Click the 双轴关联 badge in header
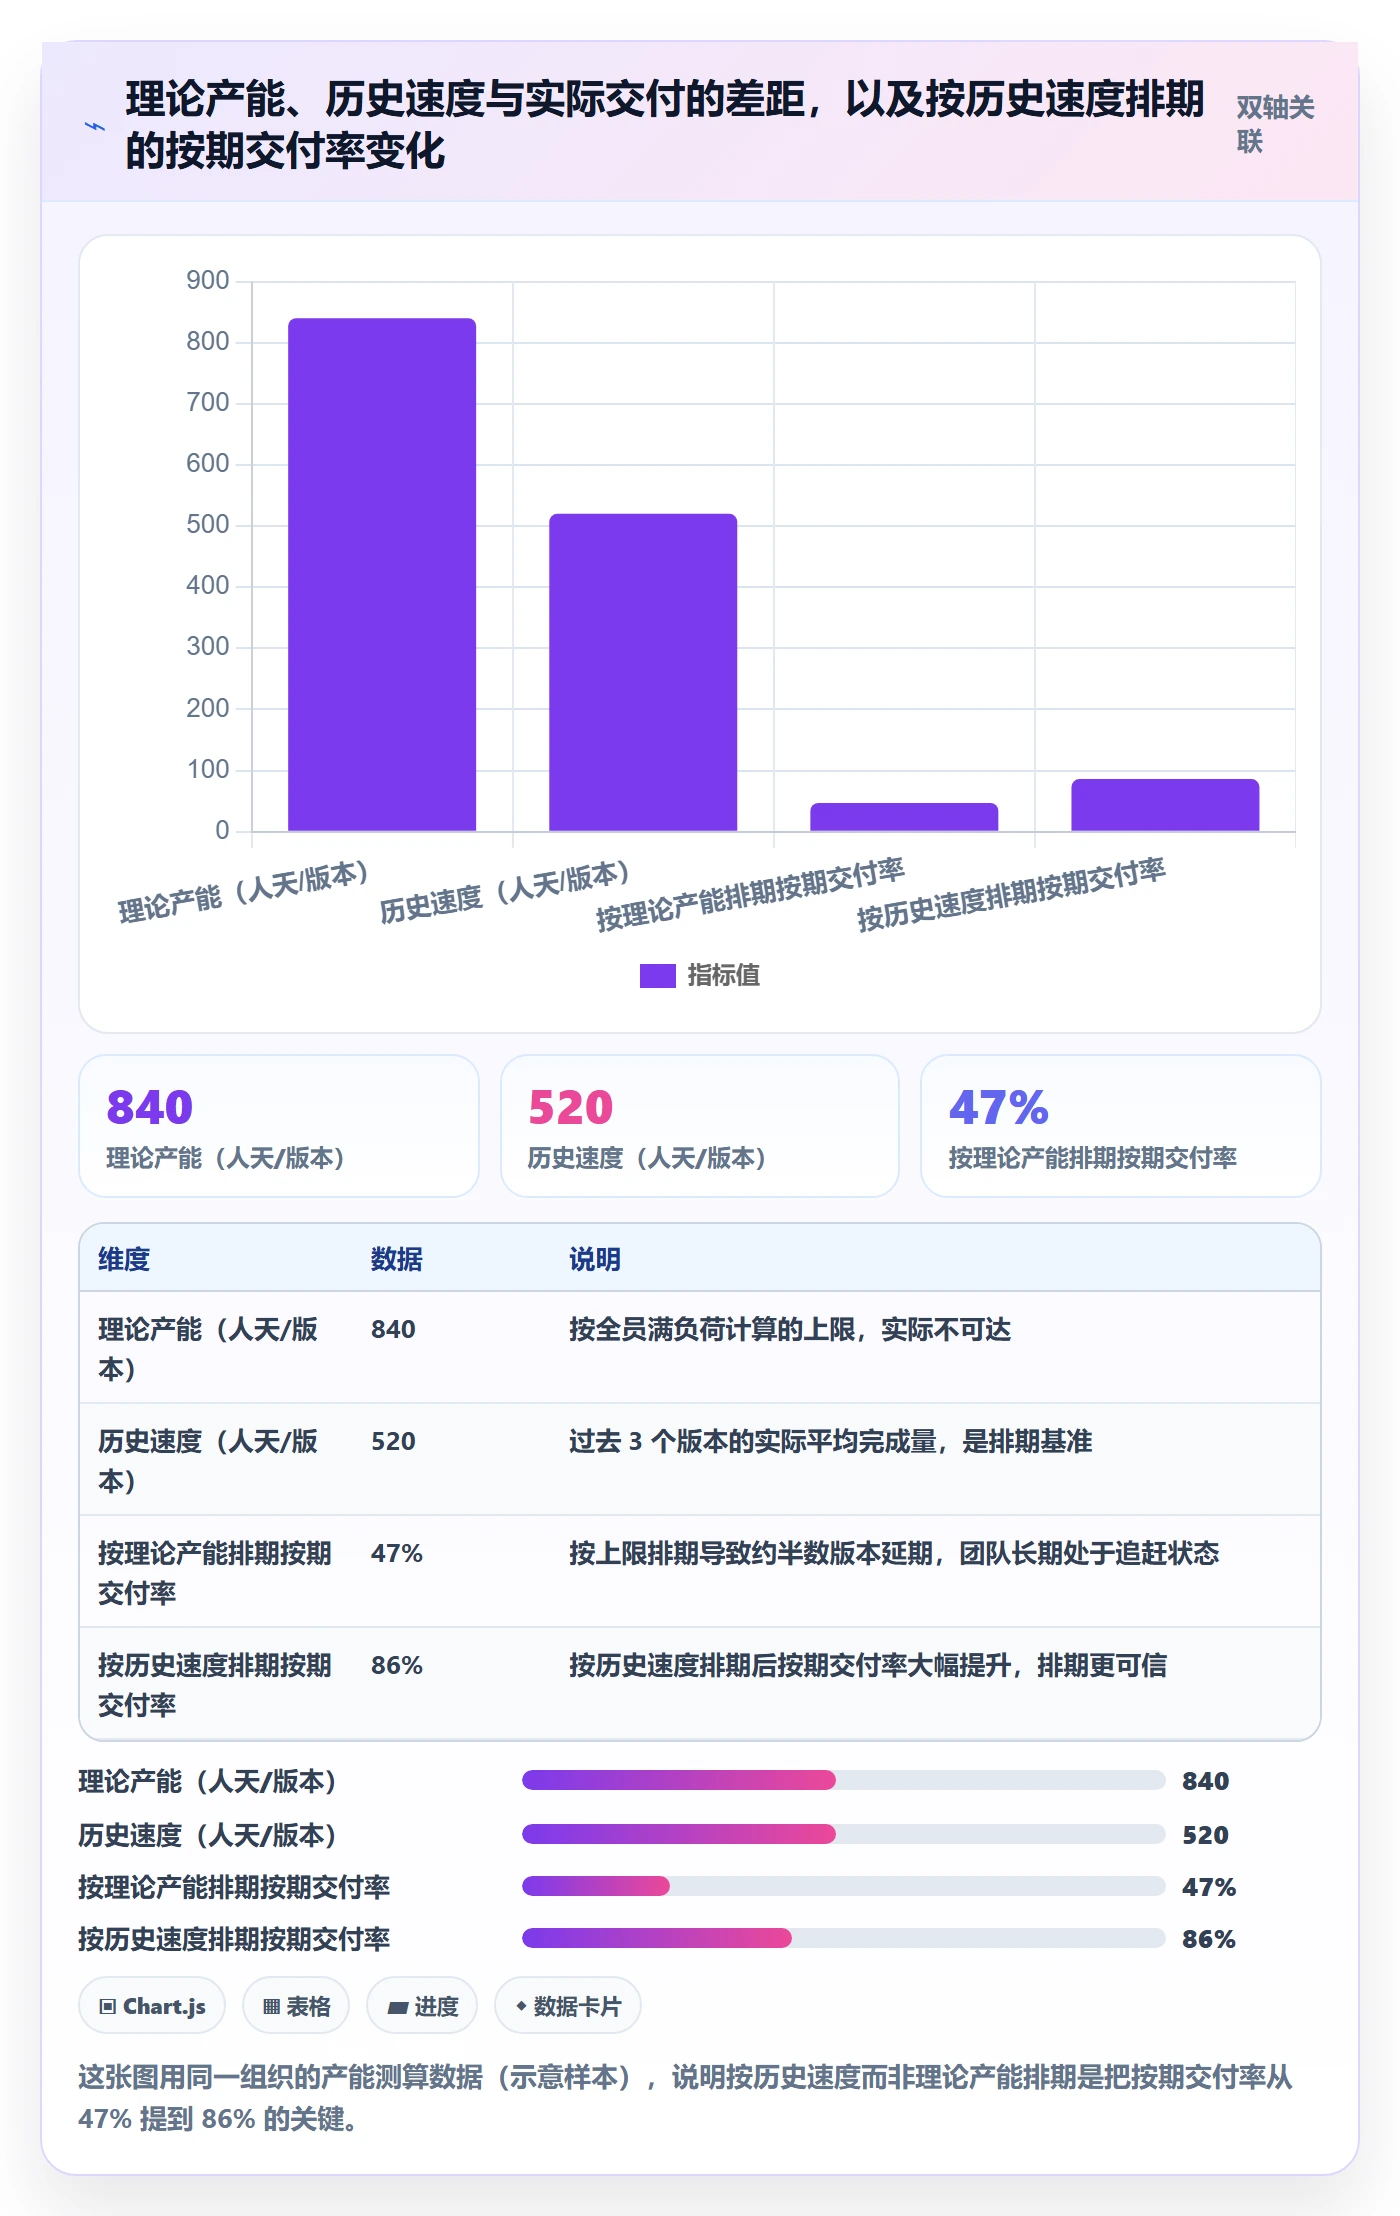The height and width of the screenshot is (2216, 1400). click(x=1276, y=124)
